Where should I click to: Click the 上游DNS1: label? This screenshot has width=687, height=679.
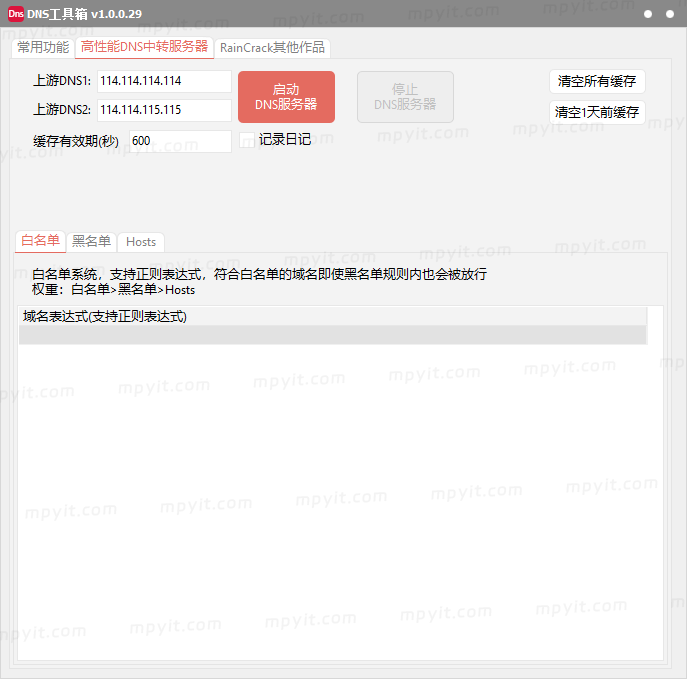62,81
